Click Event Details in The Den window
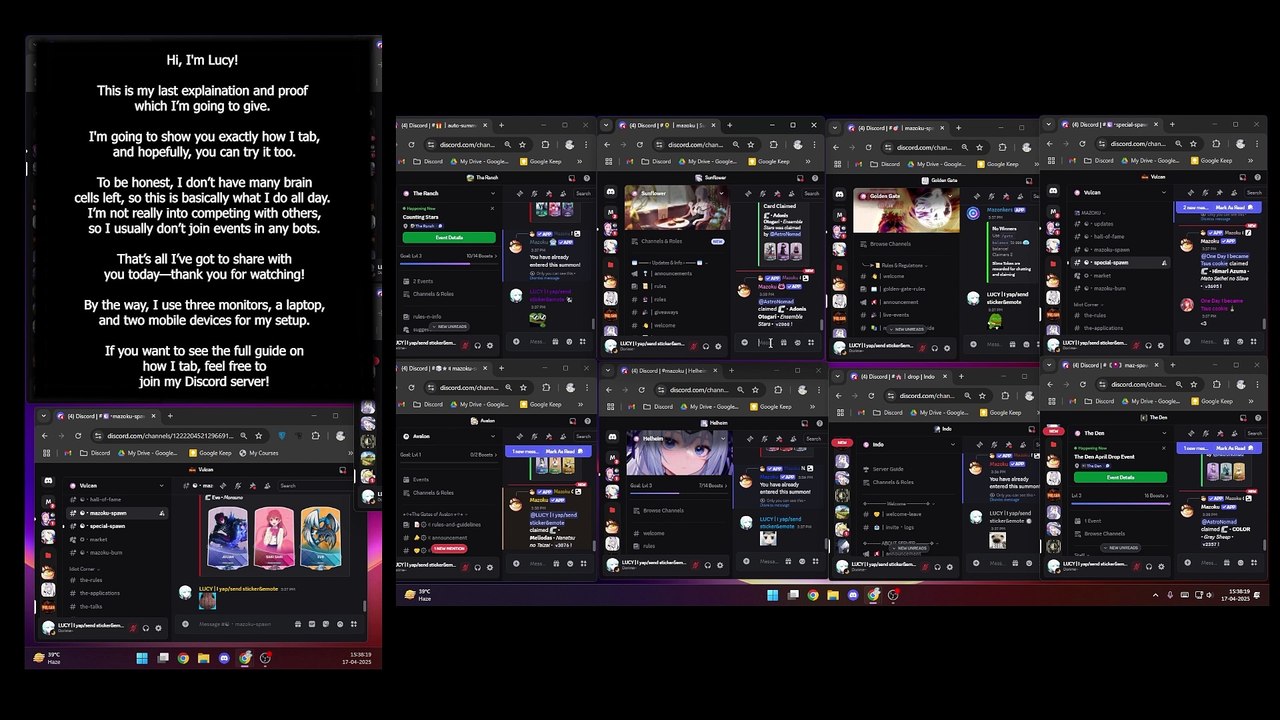The image size is (1280, 720). (1120, 478)
